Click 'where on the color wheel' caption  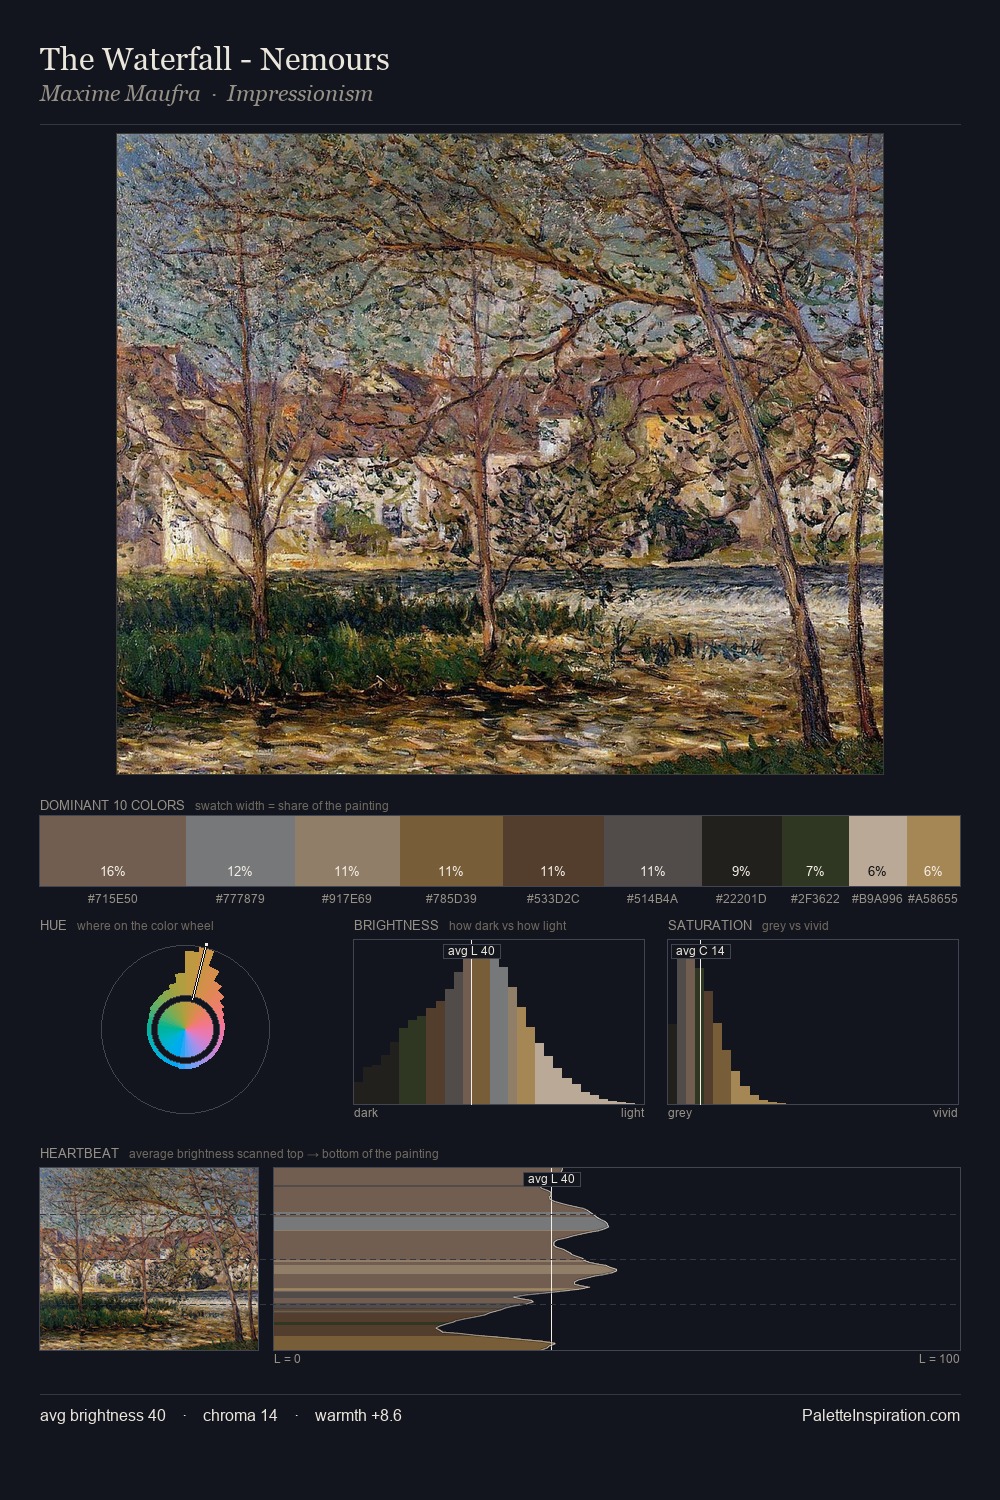[x=145, y=926]
